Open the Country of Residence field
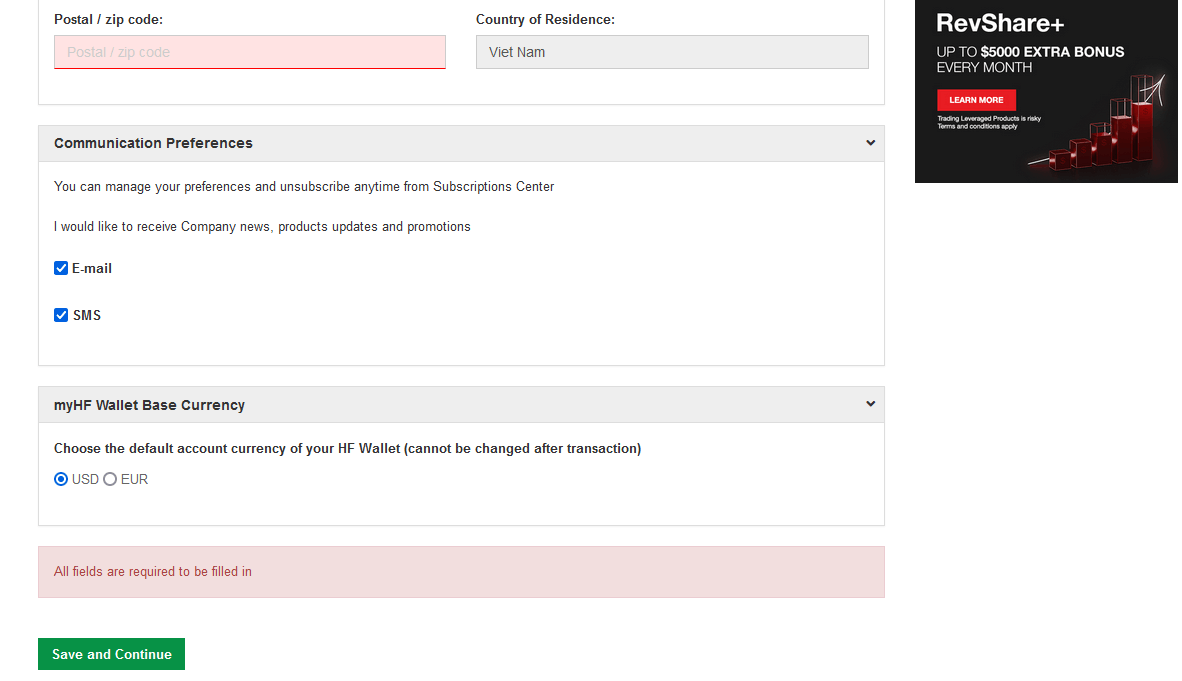This screenshot has height=681, width=1182. click(672, 52)
